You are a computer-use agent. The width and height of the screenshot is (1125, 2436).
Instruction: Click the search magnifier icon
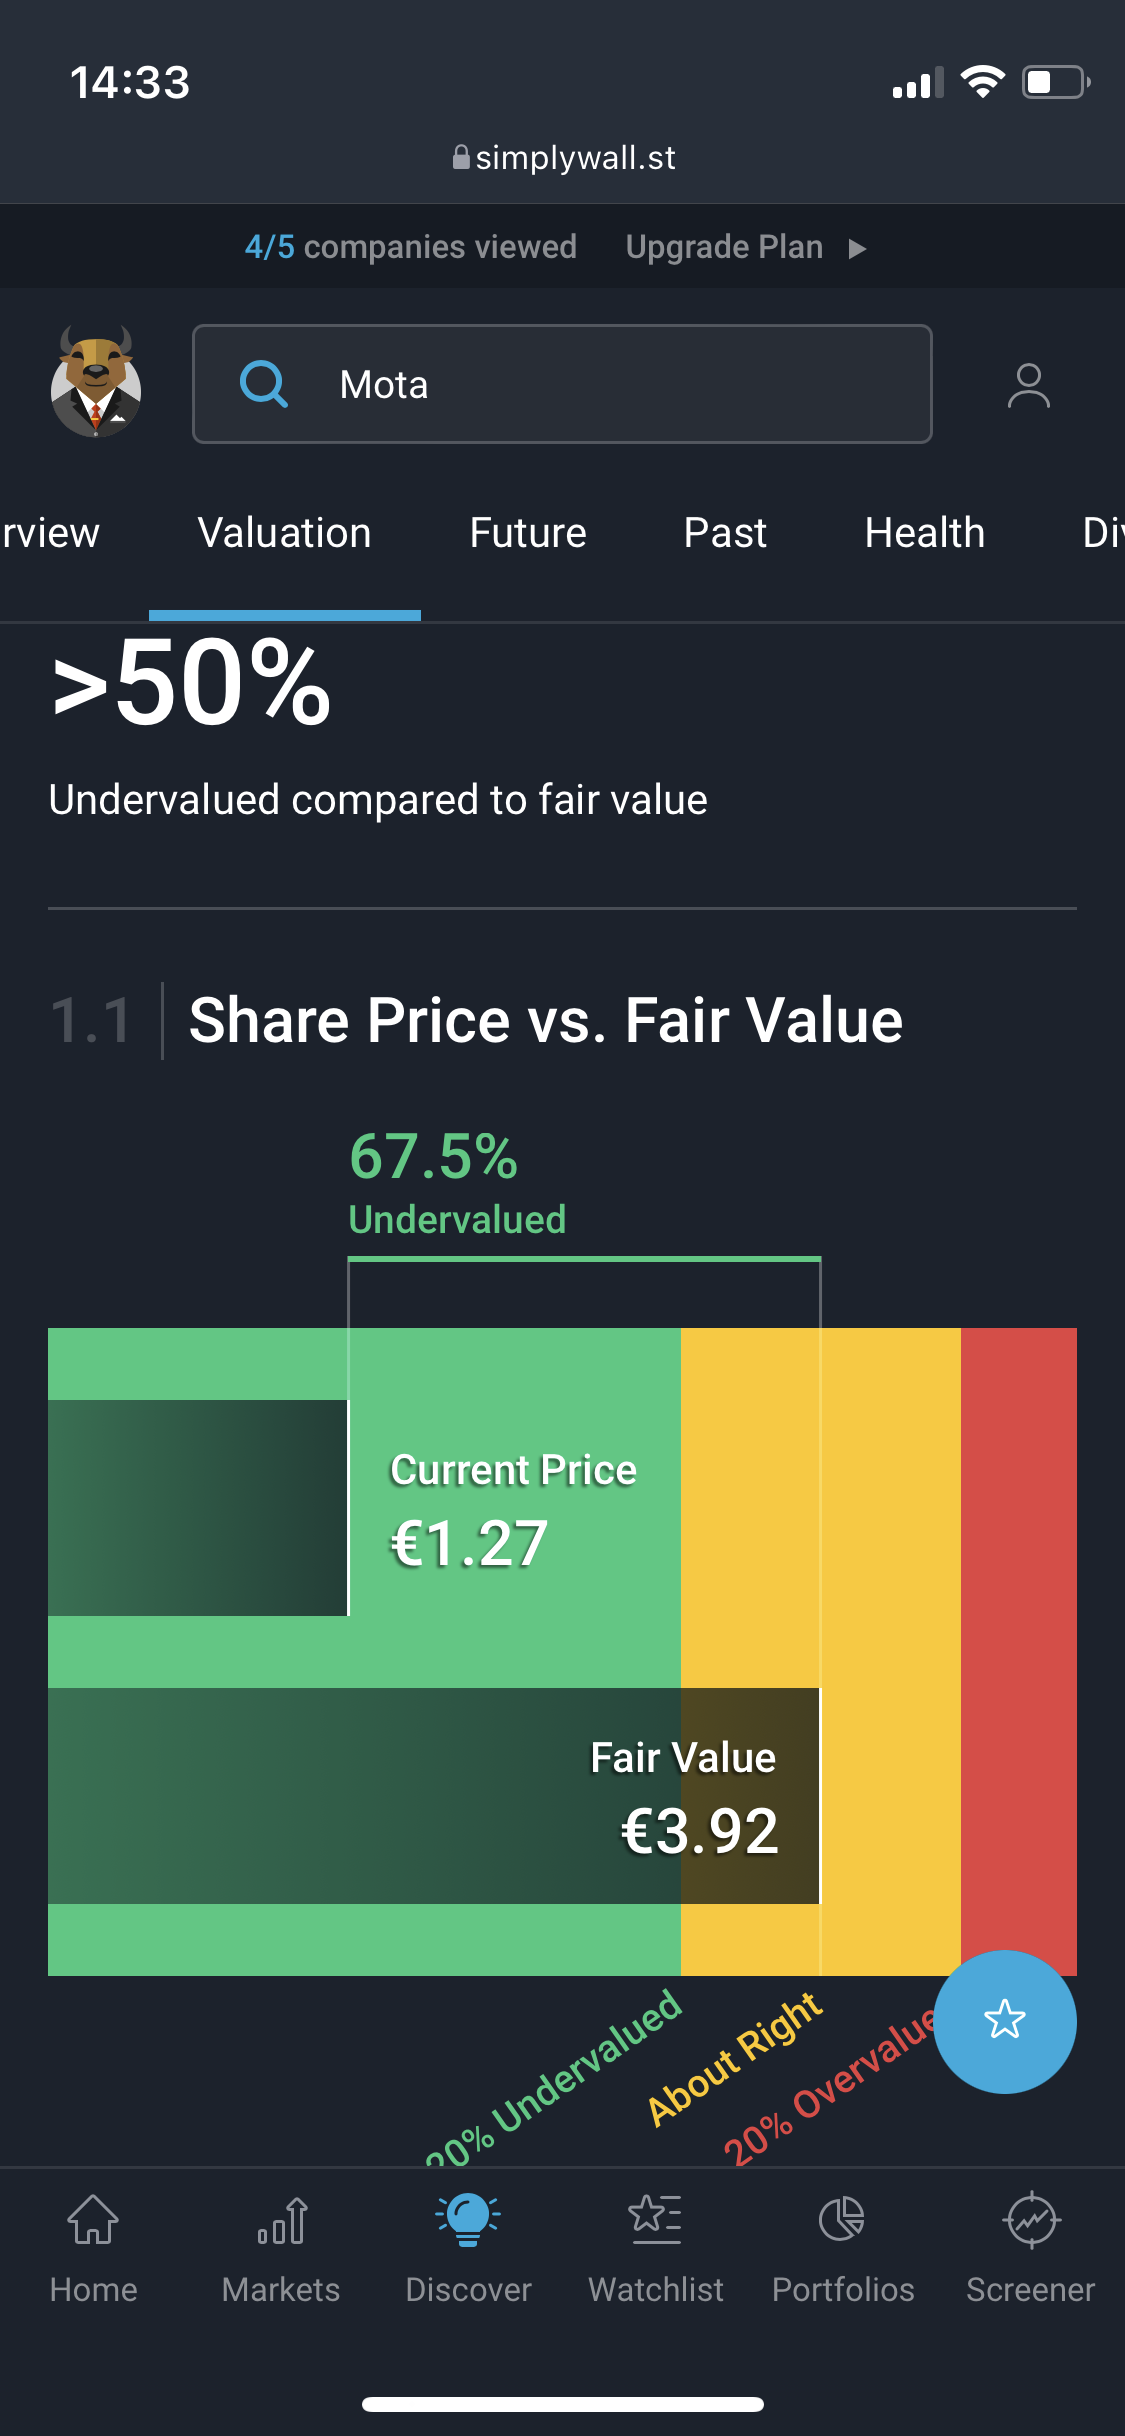pos(265,384)
